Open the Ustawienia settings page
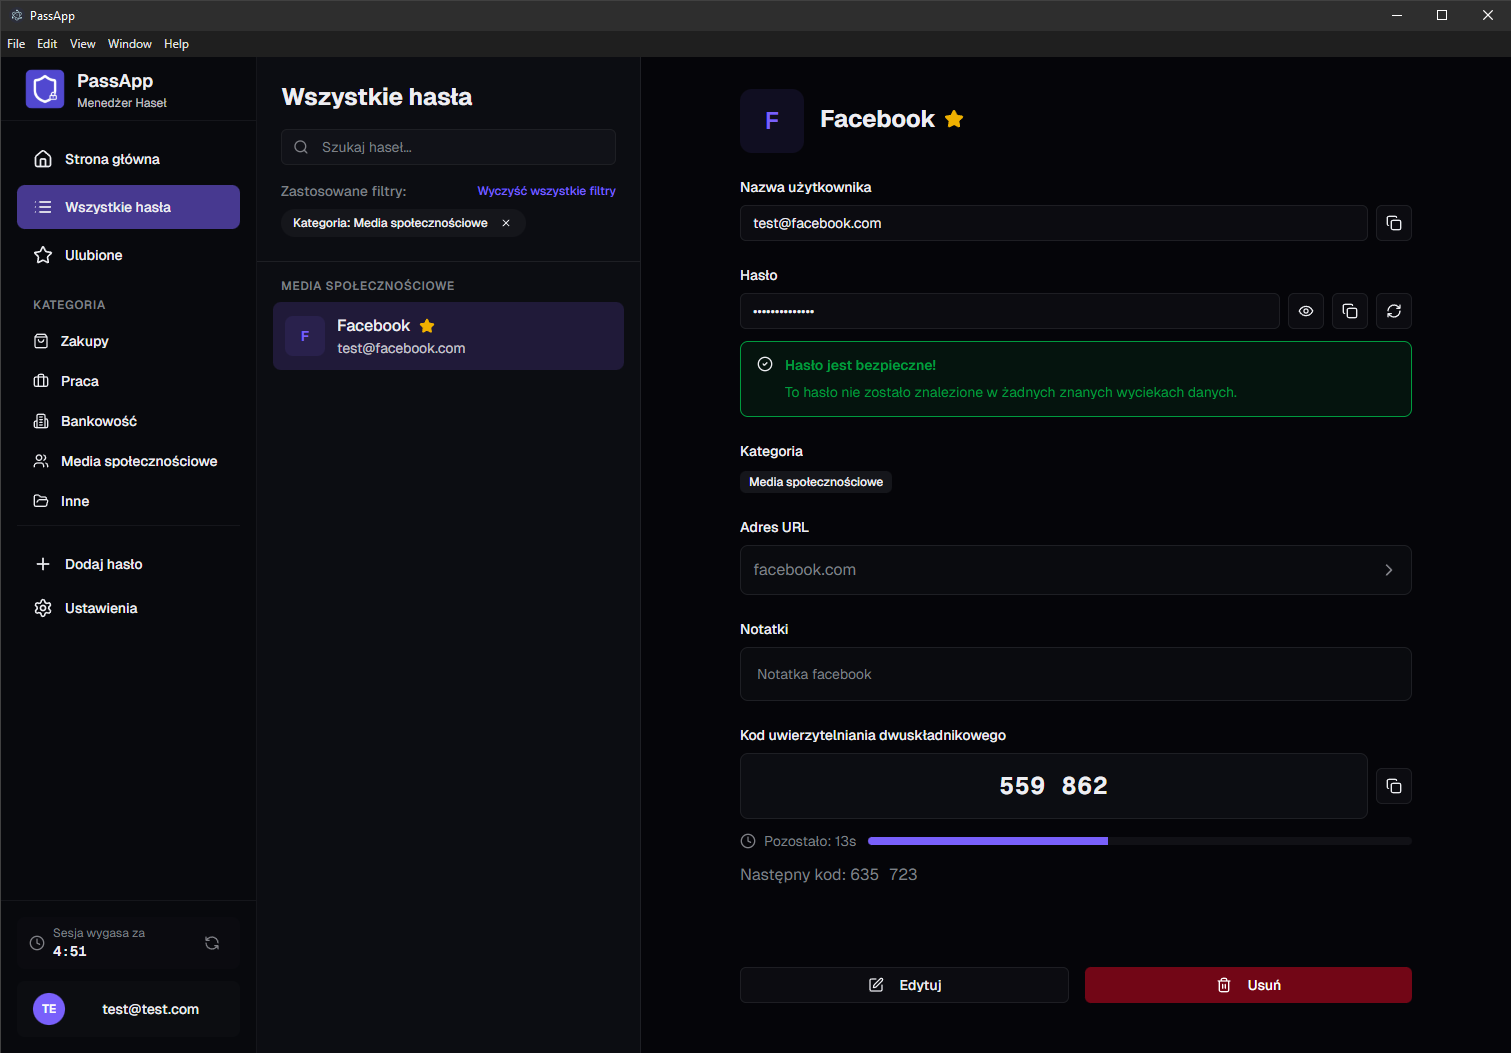Screen dimensions: 1511x1053 (100, 608)
